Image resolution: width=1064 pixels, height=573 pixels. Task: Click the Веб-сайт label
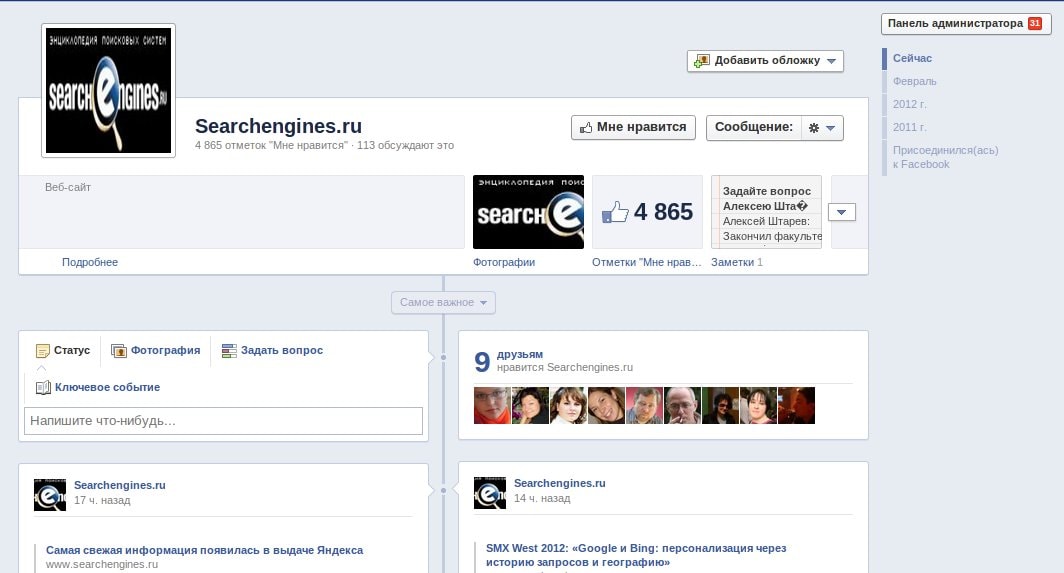pyautogui.click(x=68, y=187)
